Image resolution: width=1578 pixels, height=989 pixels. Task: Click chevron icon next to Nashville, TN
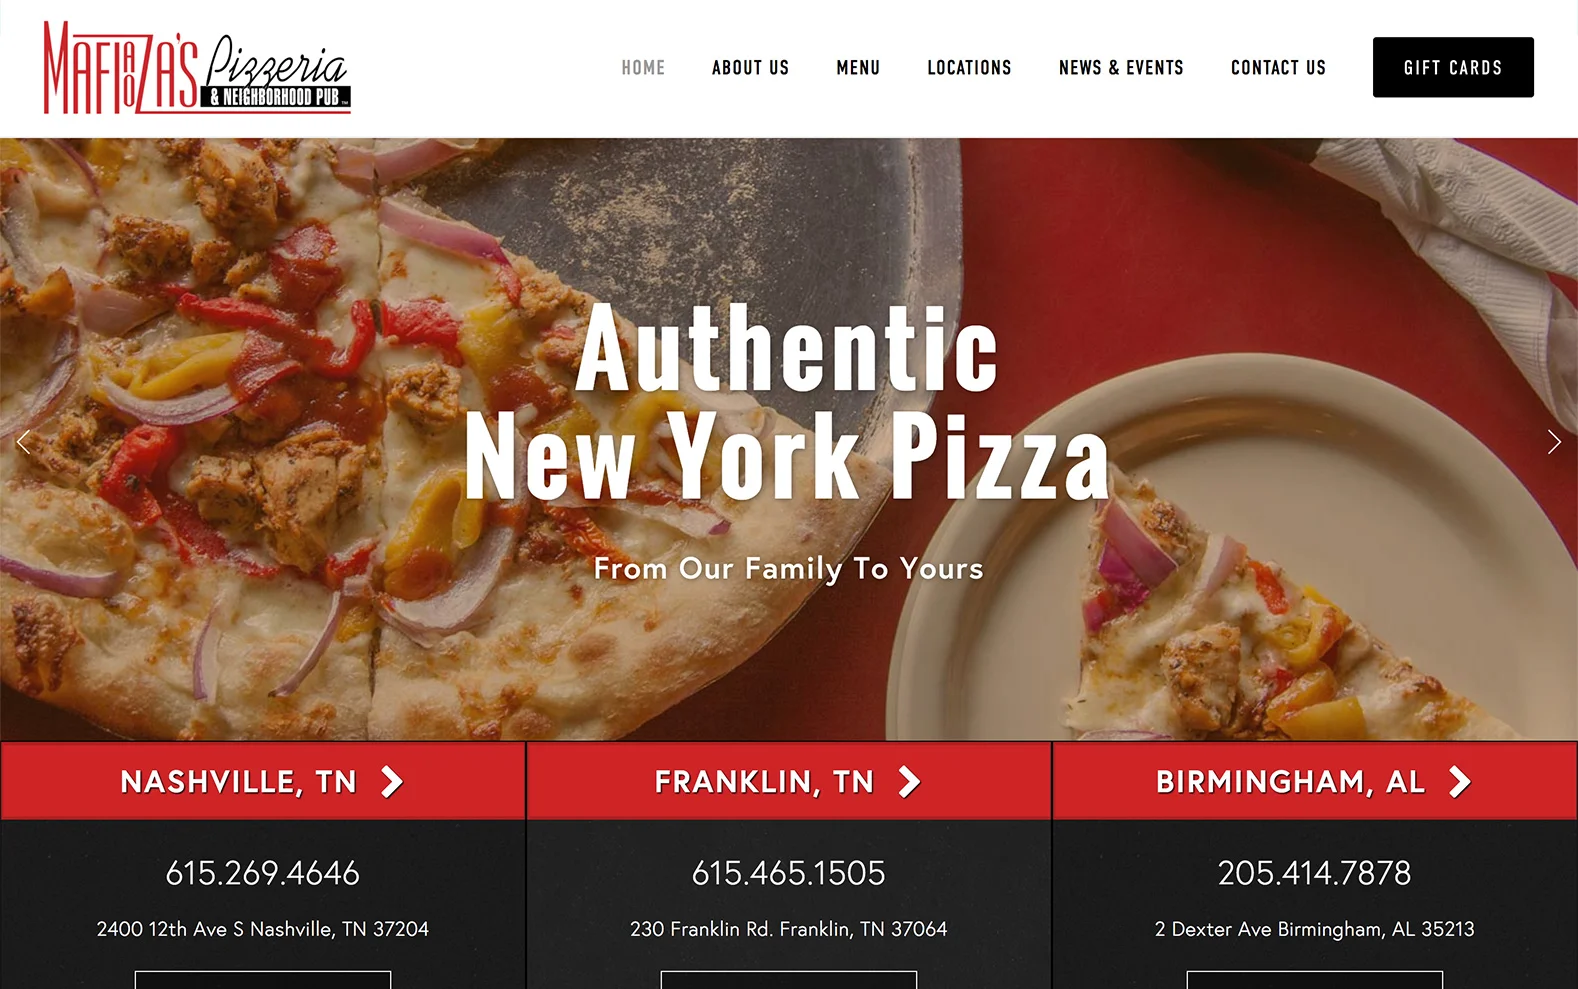(392, 782)
